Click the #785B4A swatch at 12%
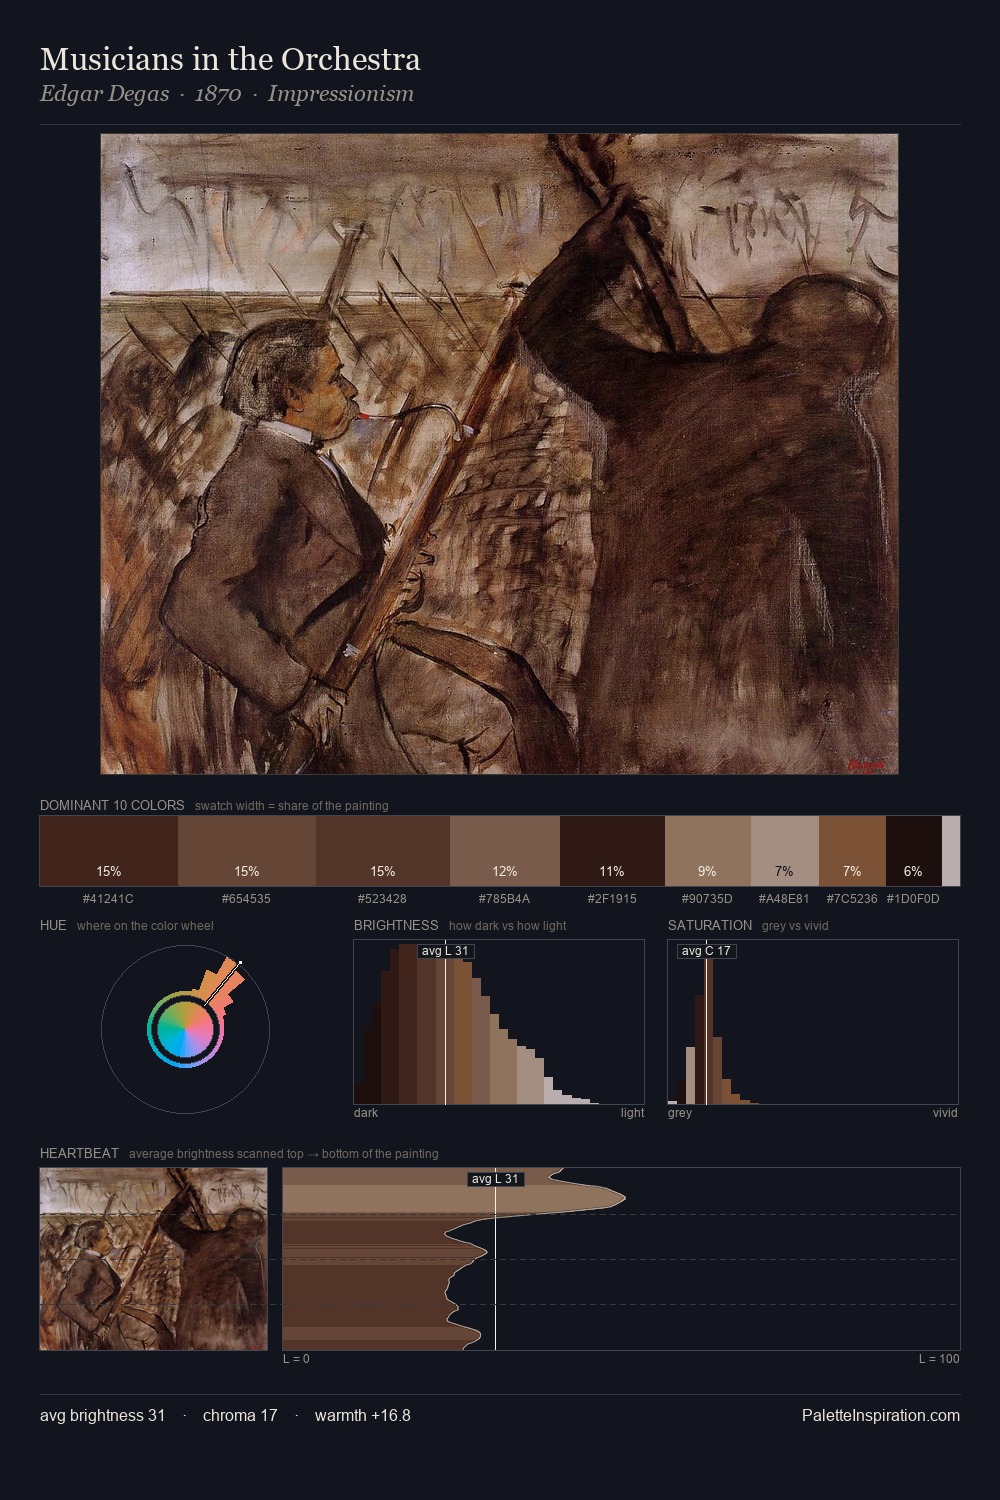Screen dimensions: 1000x1500 [505, 851]
